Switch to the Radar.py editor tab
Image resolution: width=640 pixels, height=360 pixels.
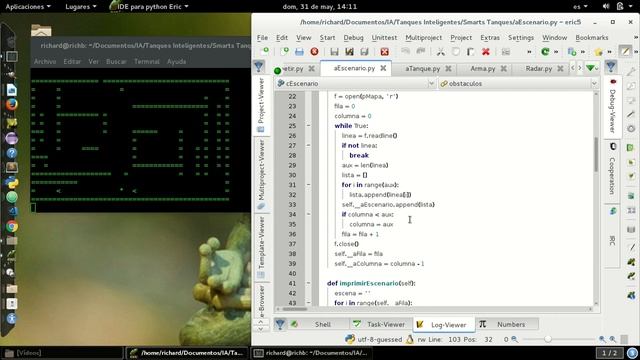pos(538,69)
